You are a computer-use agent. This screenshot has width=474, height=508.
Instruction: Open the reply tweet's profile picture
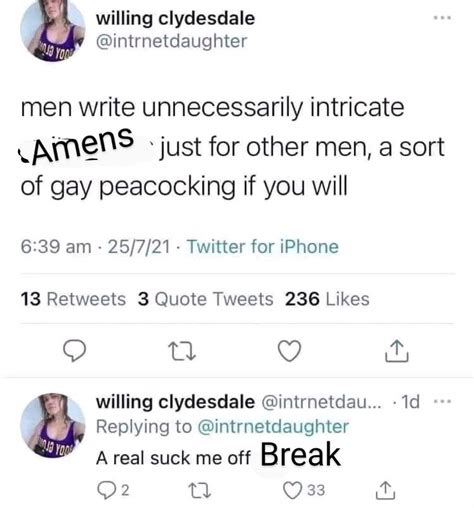tap(53, 425)
